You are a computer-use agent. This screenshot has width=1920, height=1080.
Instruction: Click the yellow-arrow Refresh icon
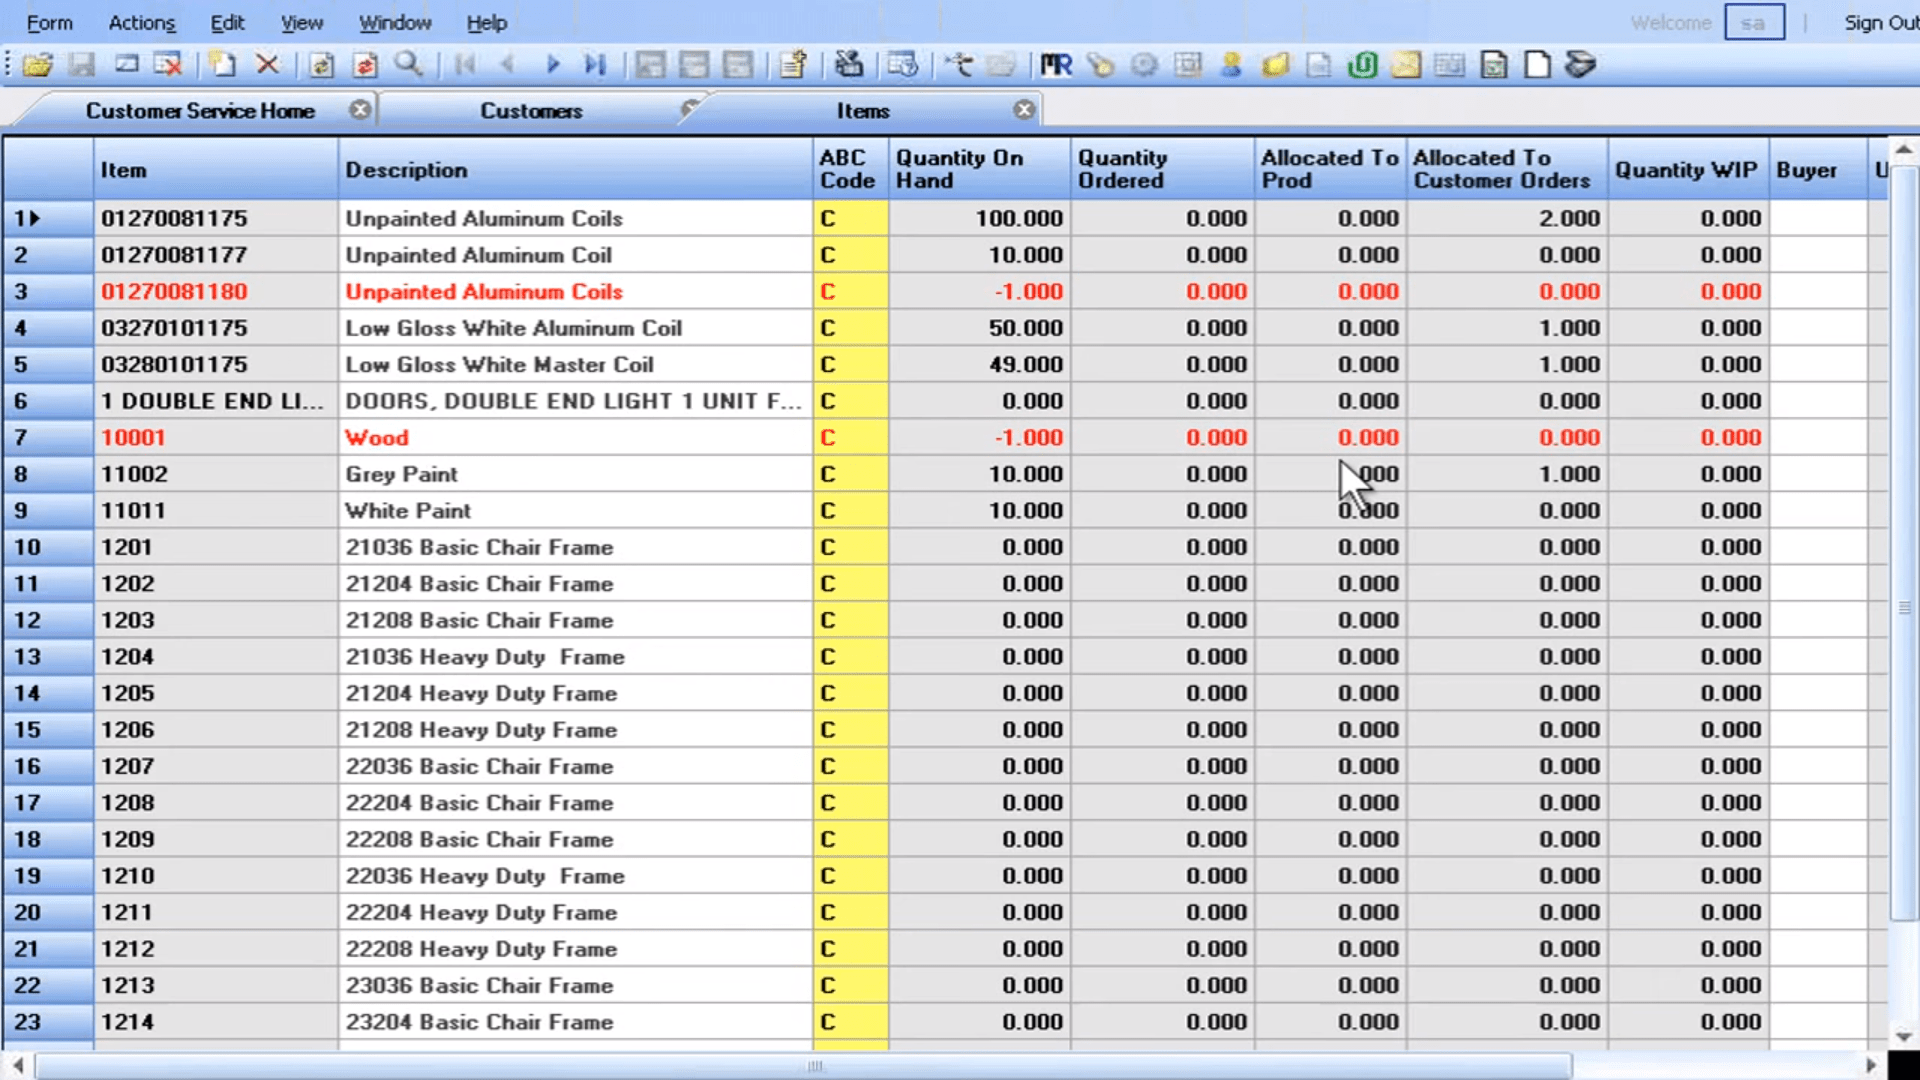coord(322,66)
